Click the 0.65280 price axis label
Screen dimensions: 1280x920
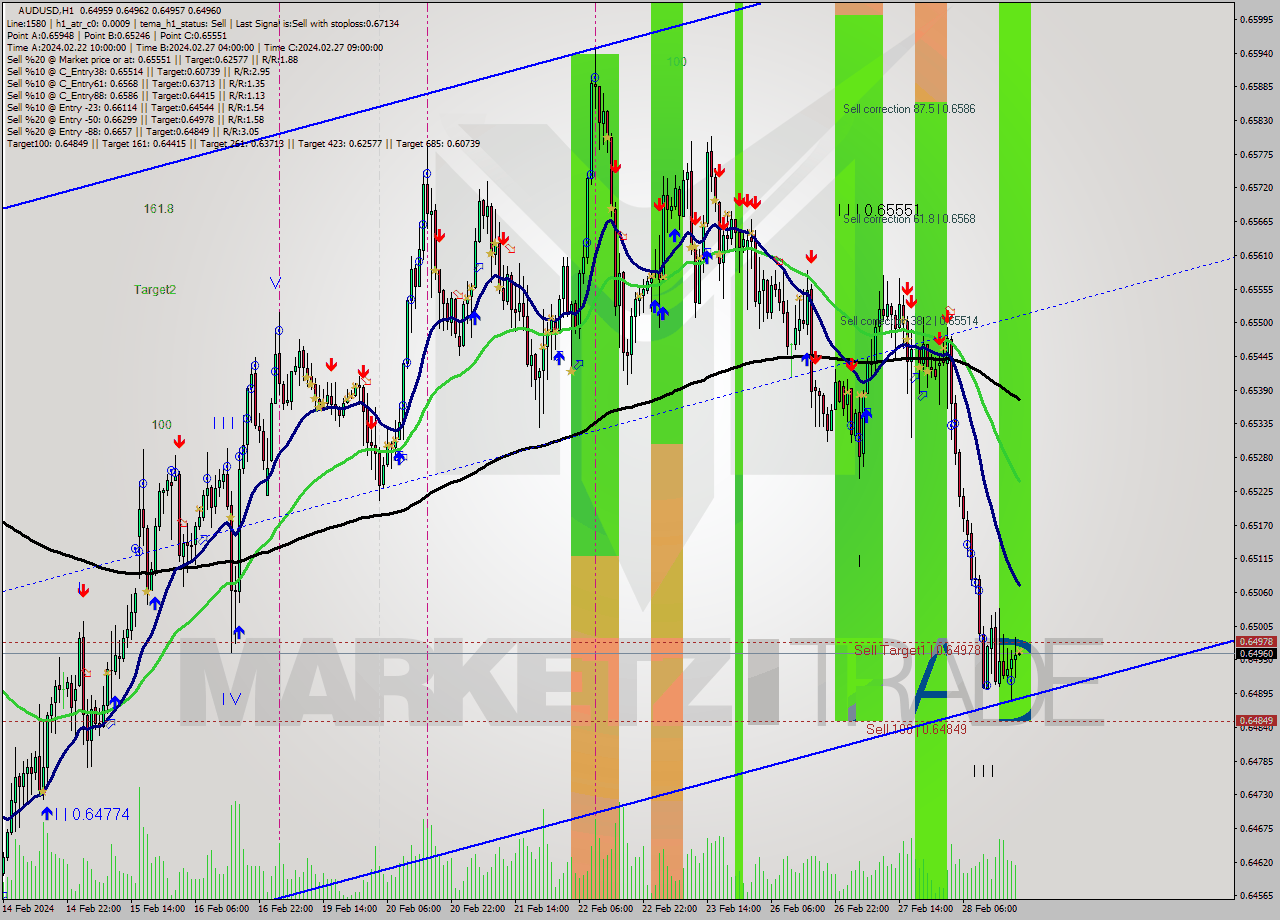(x=1256, y=458)
